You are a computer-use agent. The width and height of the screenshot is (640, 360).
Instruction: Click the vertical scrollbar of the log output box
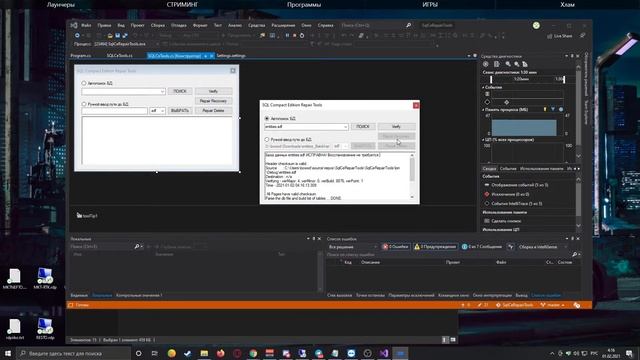tap(412, 176)
